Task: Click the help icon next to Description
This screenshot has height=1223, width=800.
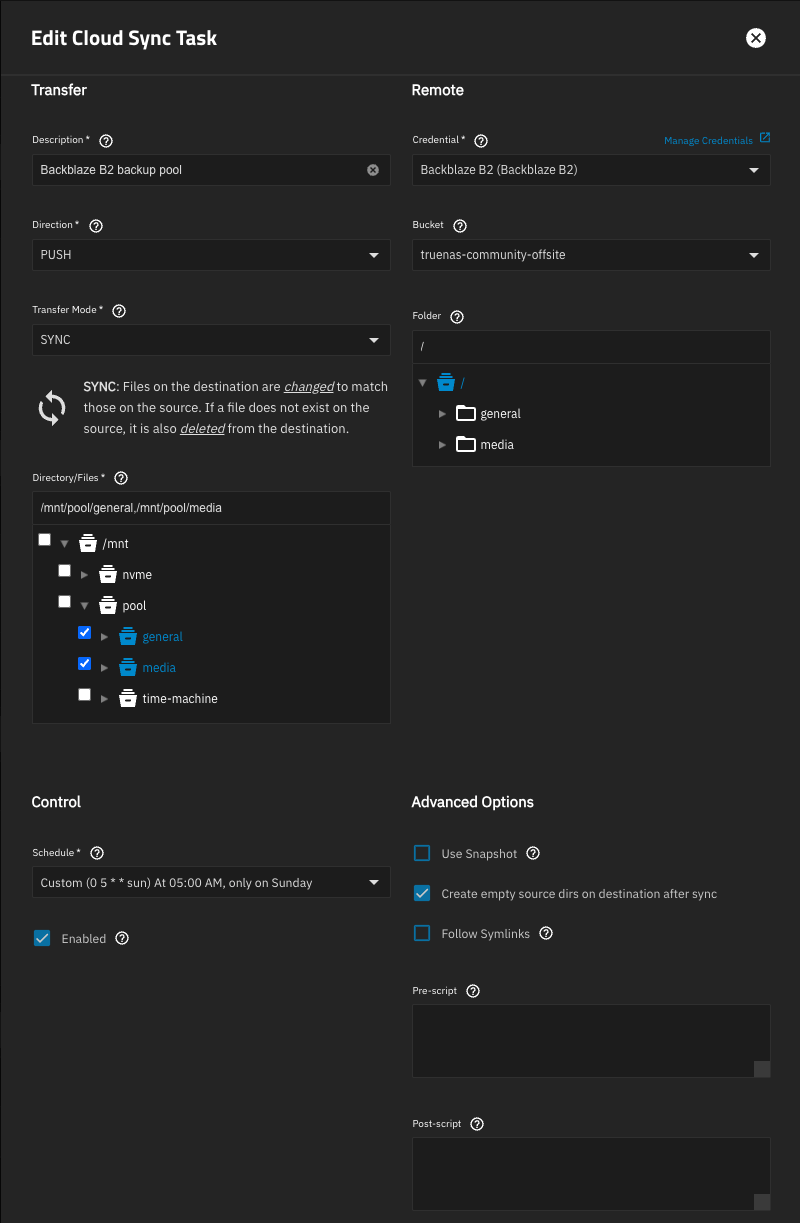Action: tap(107, 141)
